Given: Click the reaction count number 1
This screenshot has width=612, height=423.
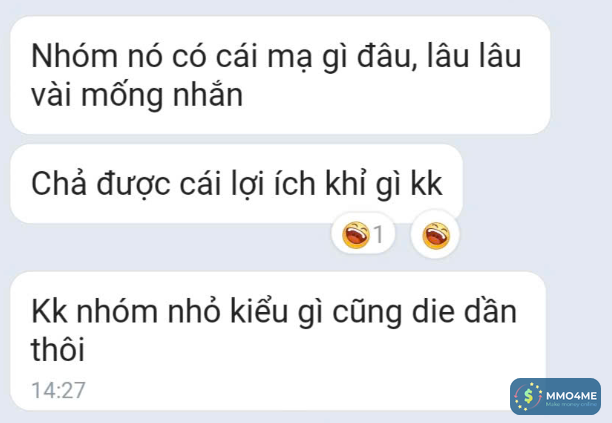Looking at the screenshot, I should [x=378, y=235].
